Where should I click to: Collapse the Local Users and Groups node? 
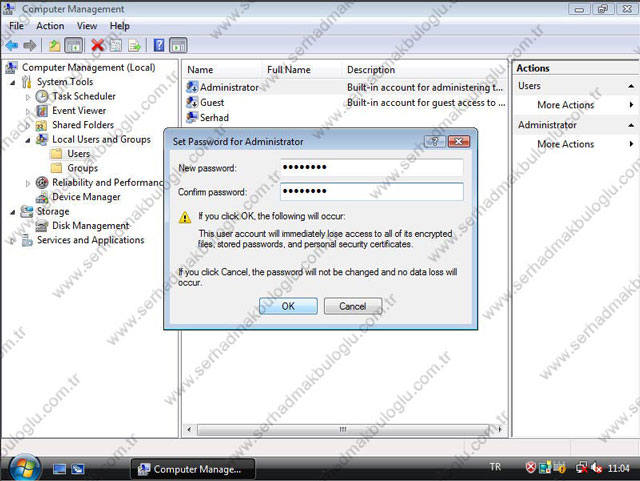tap(28, 140)
